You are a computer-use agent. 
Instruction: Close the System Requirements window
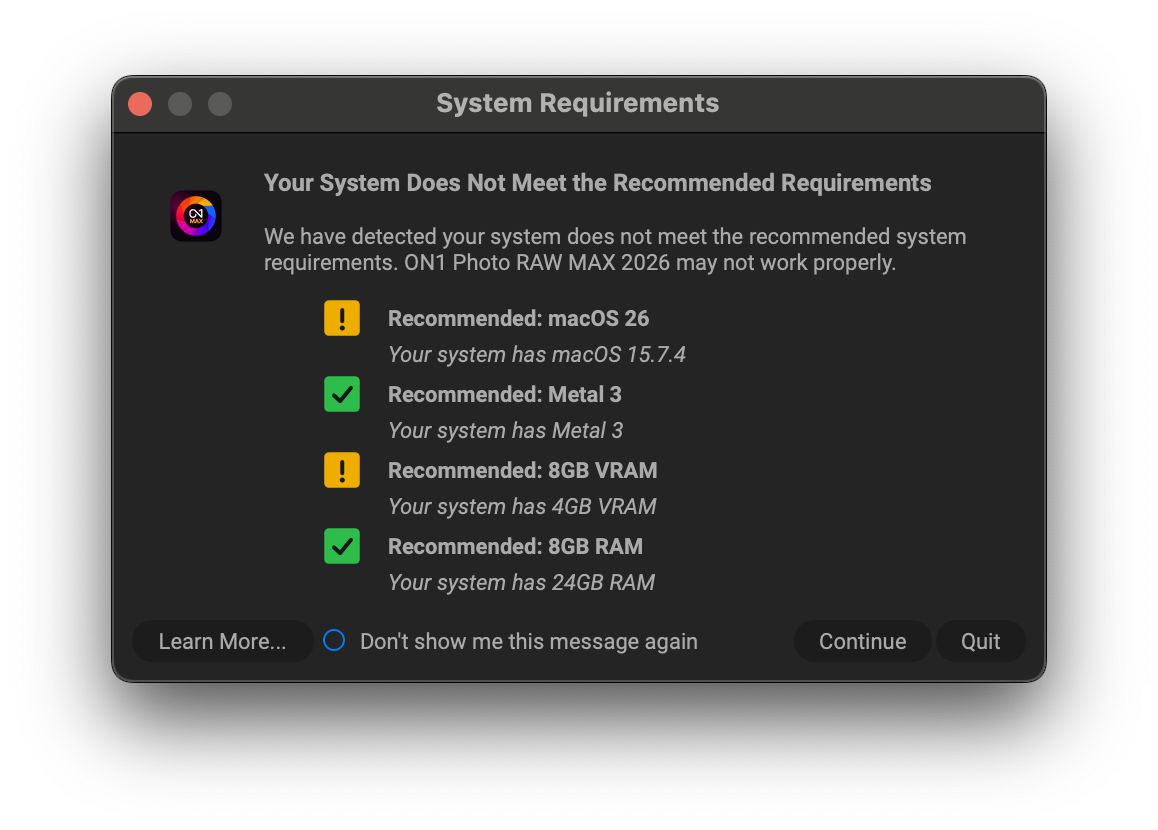click(140, 104)
